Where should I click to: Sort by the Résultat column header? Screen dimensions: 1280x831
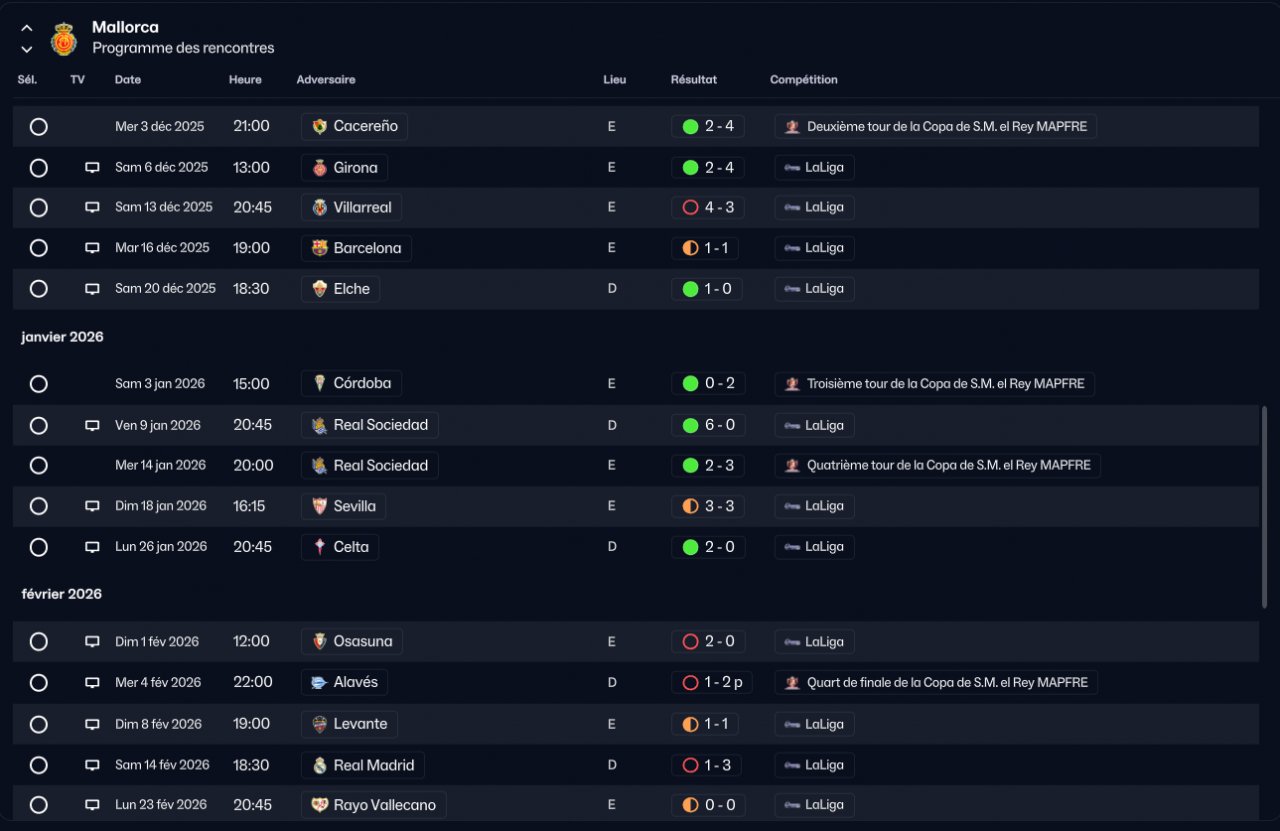(x=694, y=80)
